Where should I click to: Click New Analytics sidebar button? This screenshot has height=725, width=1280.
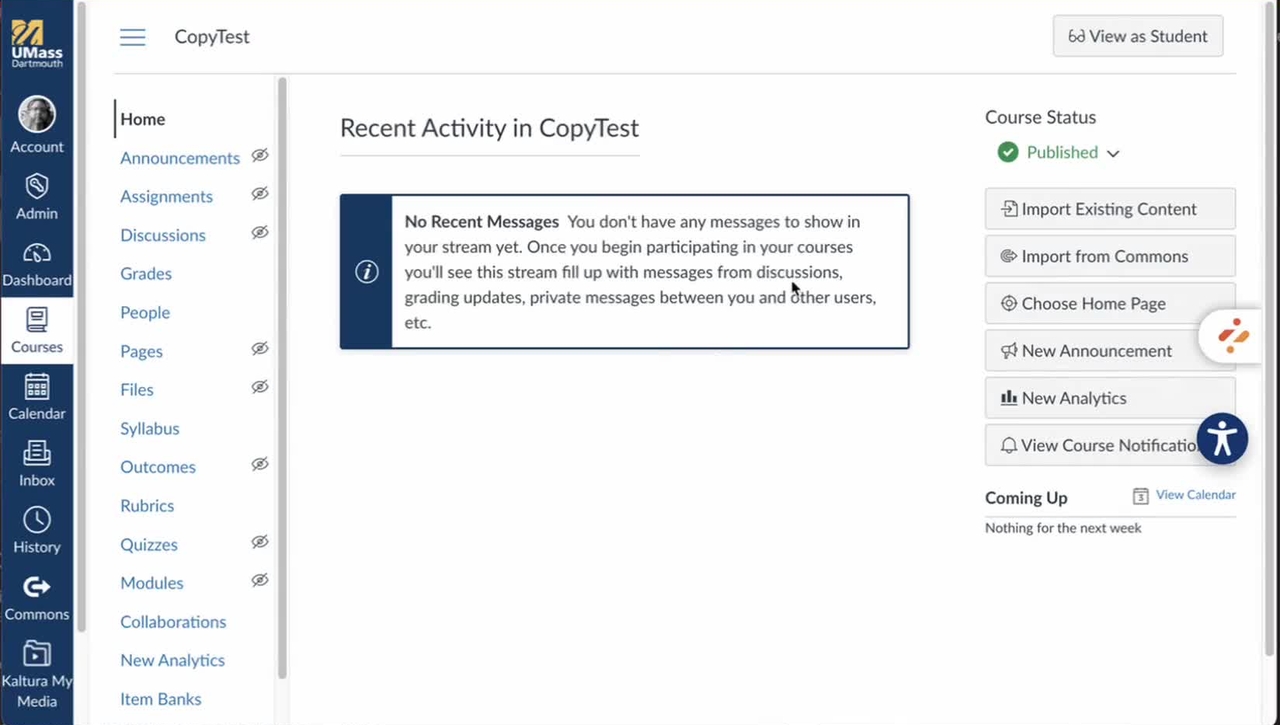1110,398
